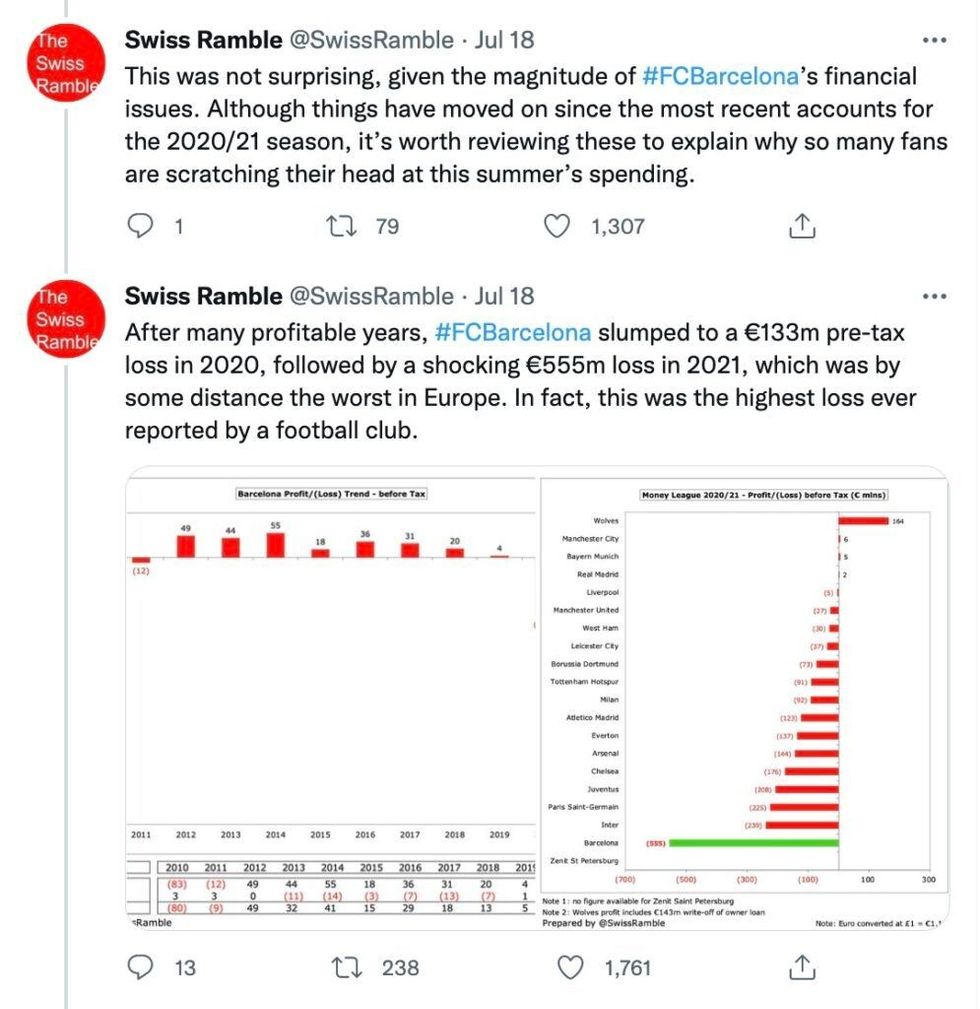This screenshot has height=1009, width=980.
Task: Like the tweet with 1,761 likes
Action: [x=571, y=967]
